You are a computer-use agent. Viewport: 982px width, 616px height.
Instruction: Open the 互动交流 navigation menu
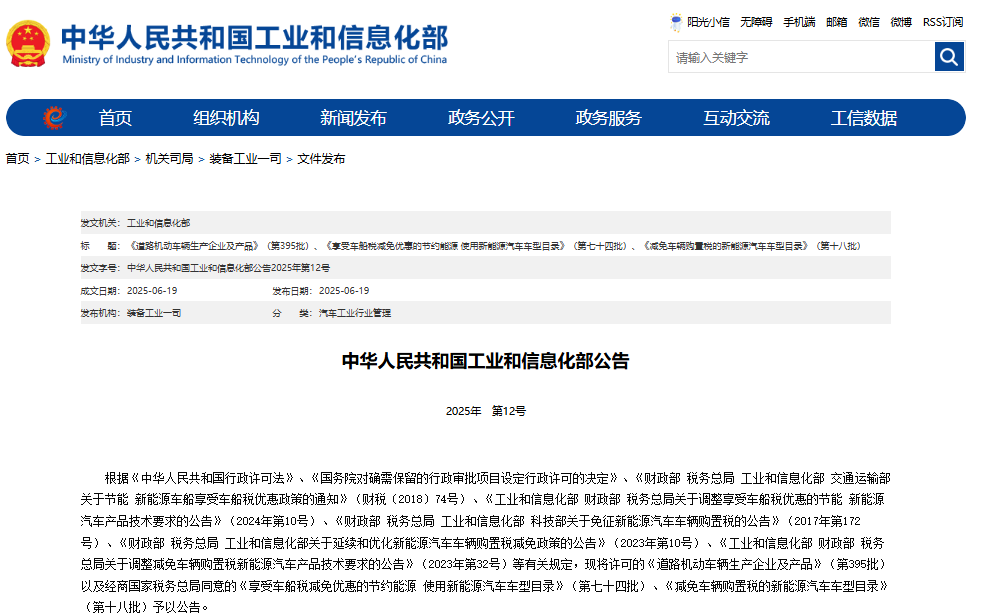click(x=737, y=117)
